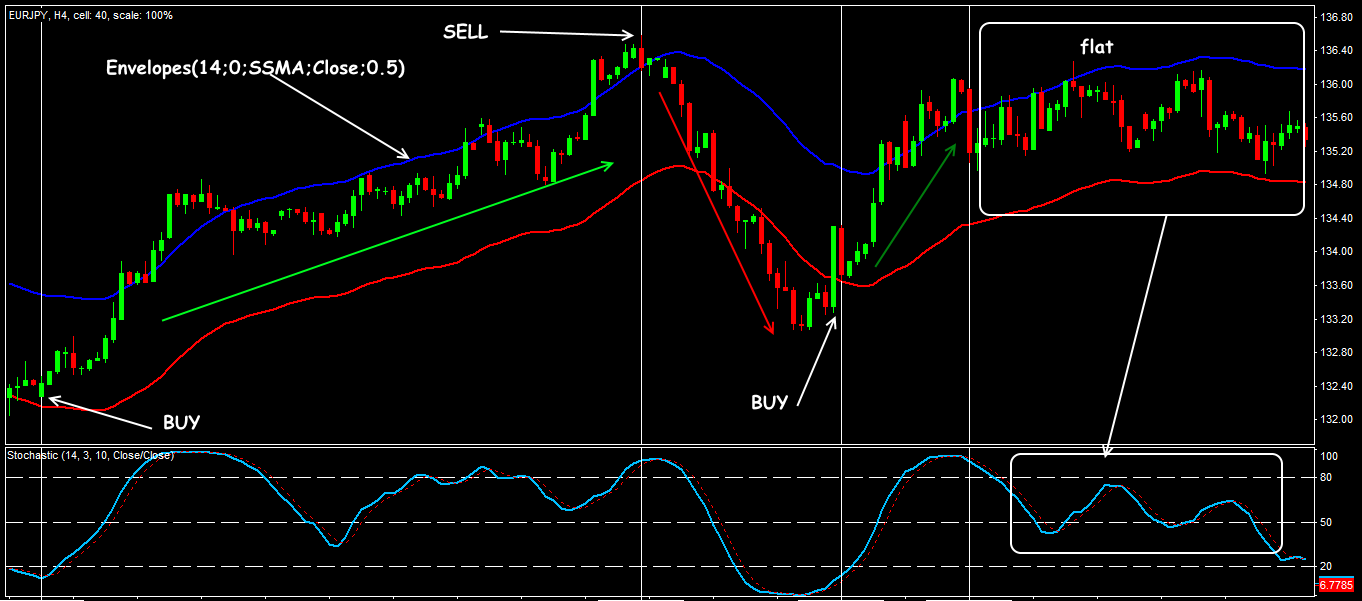Click the SELL annotation label
This screenshot has width=1362, height=601.
(465, 33)
